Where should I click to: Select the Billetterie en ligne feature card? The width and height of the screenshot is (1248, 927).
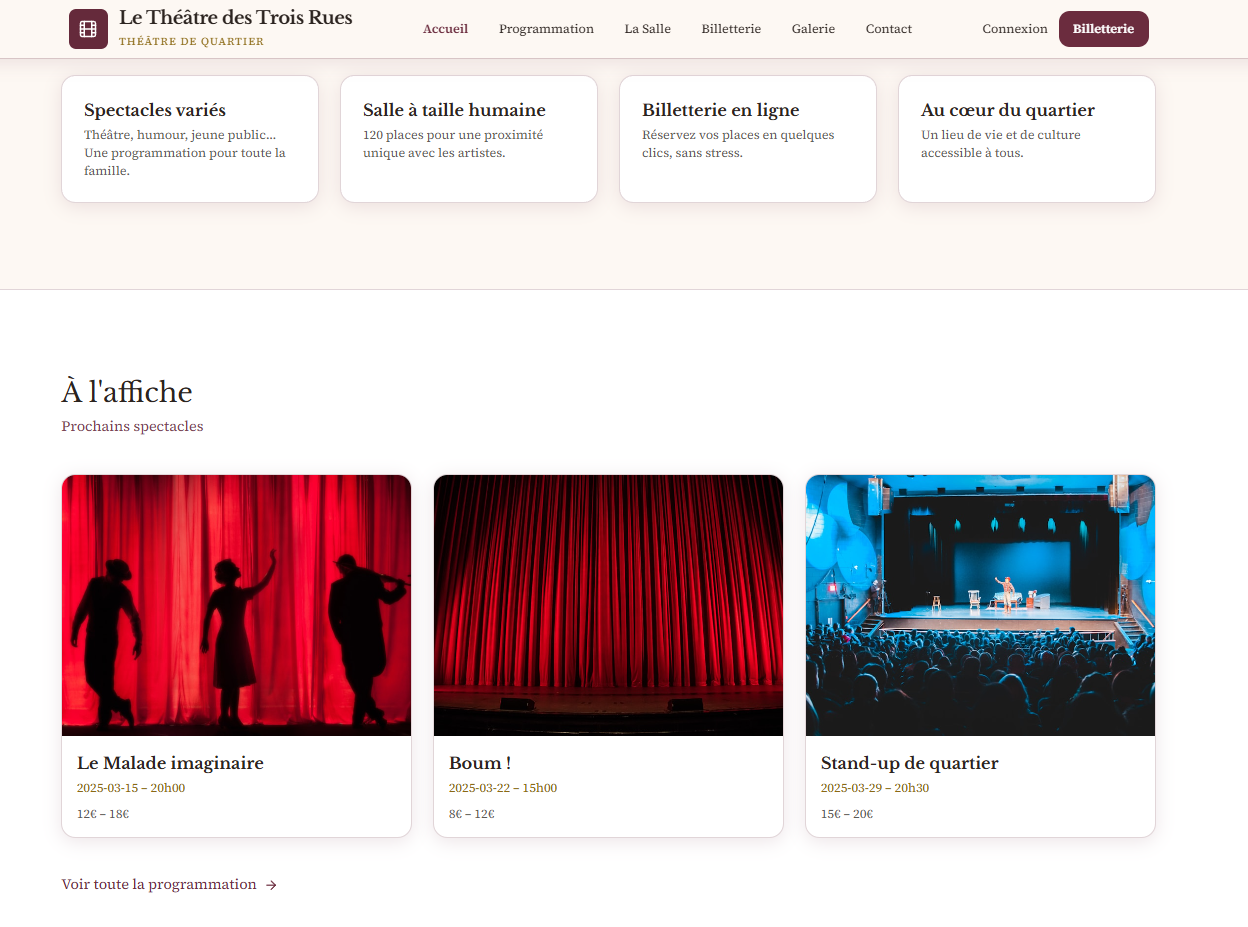tap(747, 139)
